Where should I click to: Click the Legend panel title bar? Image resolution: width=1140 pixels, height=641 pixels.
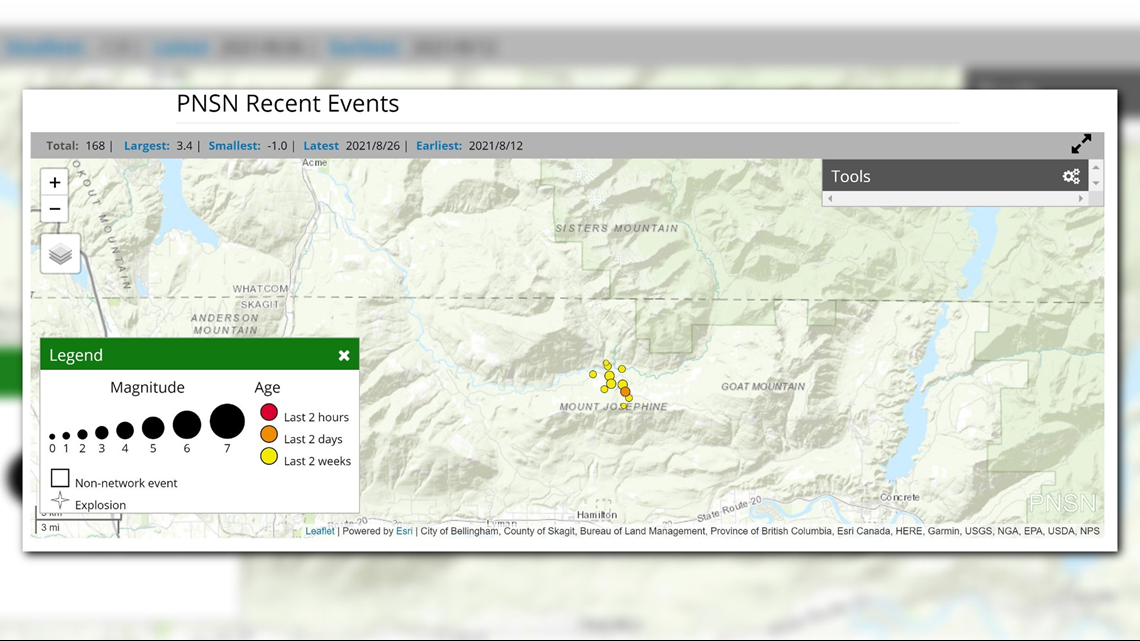pyautogui.click(x=200, y=355)
